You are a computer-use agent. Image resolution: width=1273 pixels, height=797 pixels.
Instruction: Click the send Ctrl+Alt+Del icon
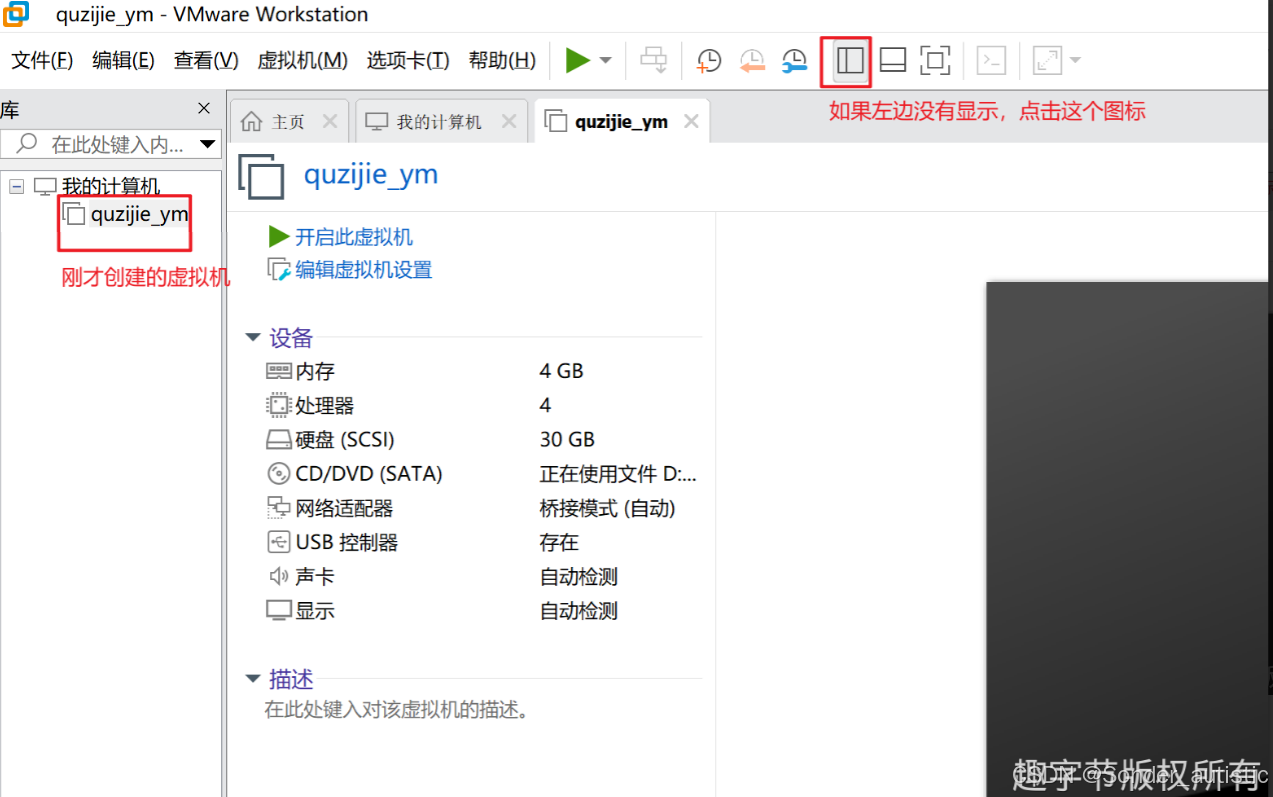click(x=653, y=60)
